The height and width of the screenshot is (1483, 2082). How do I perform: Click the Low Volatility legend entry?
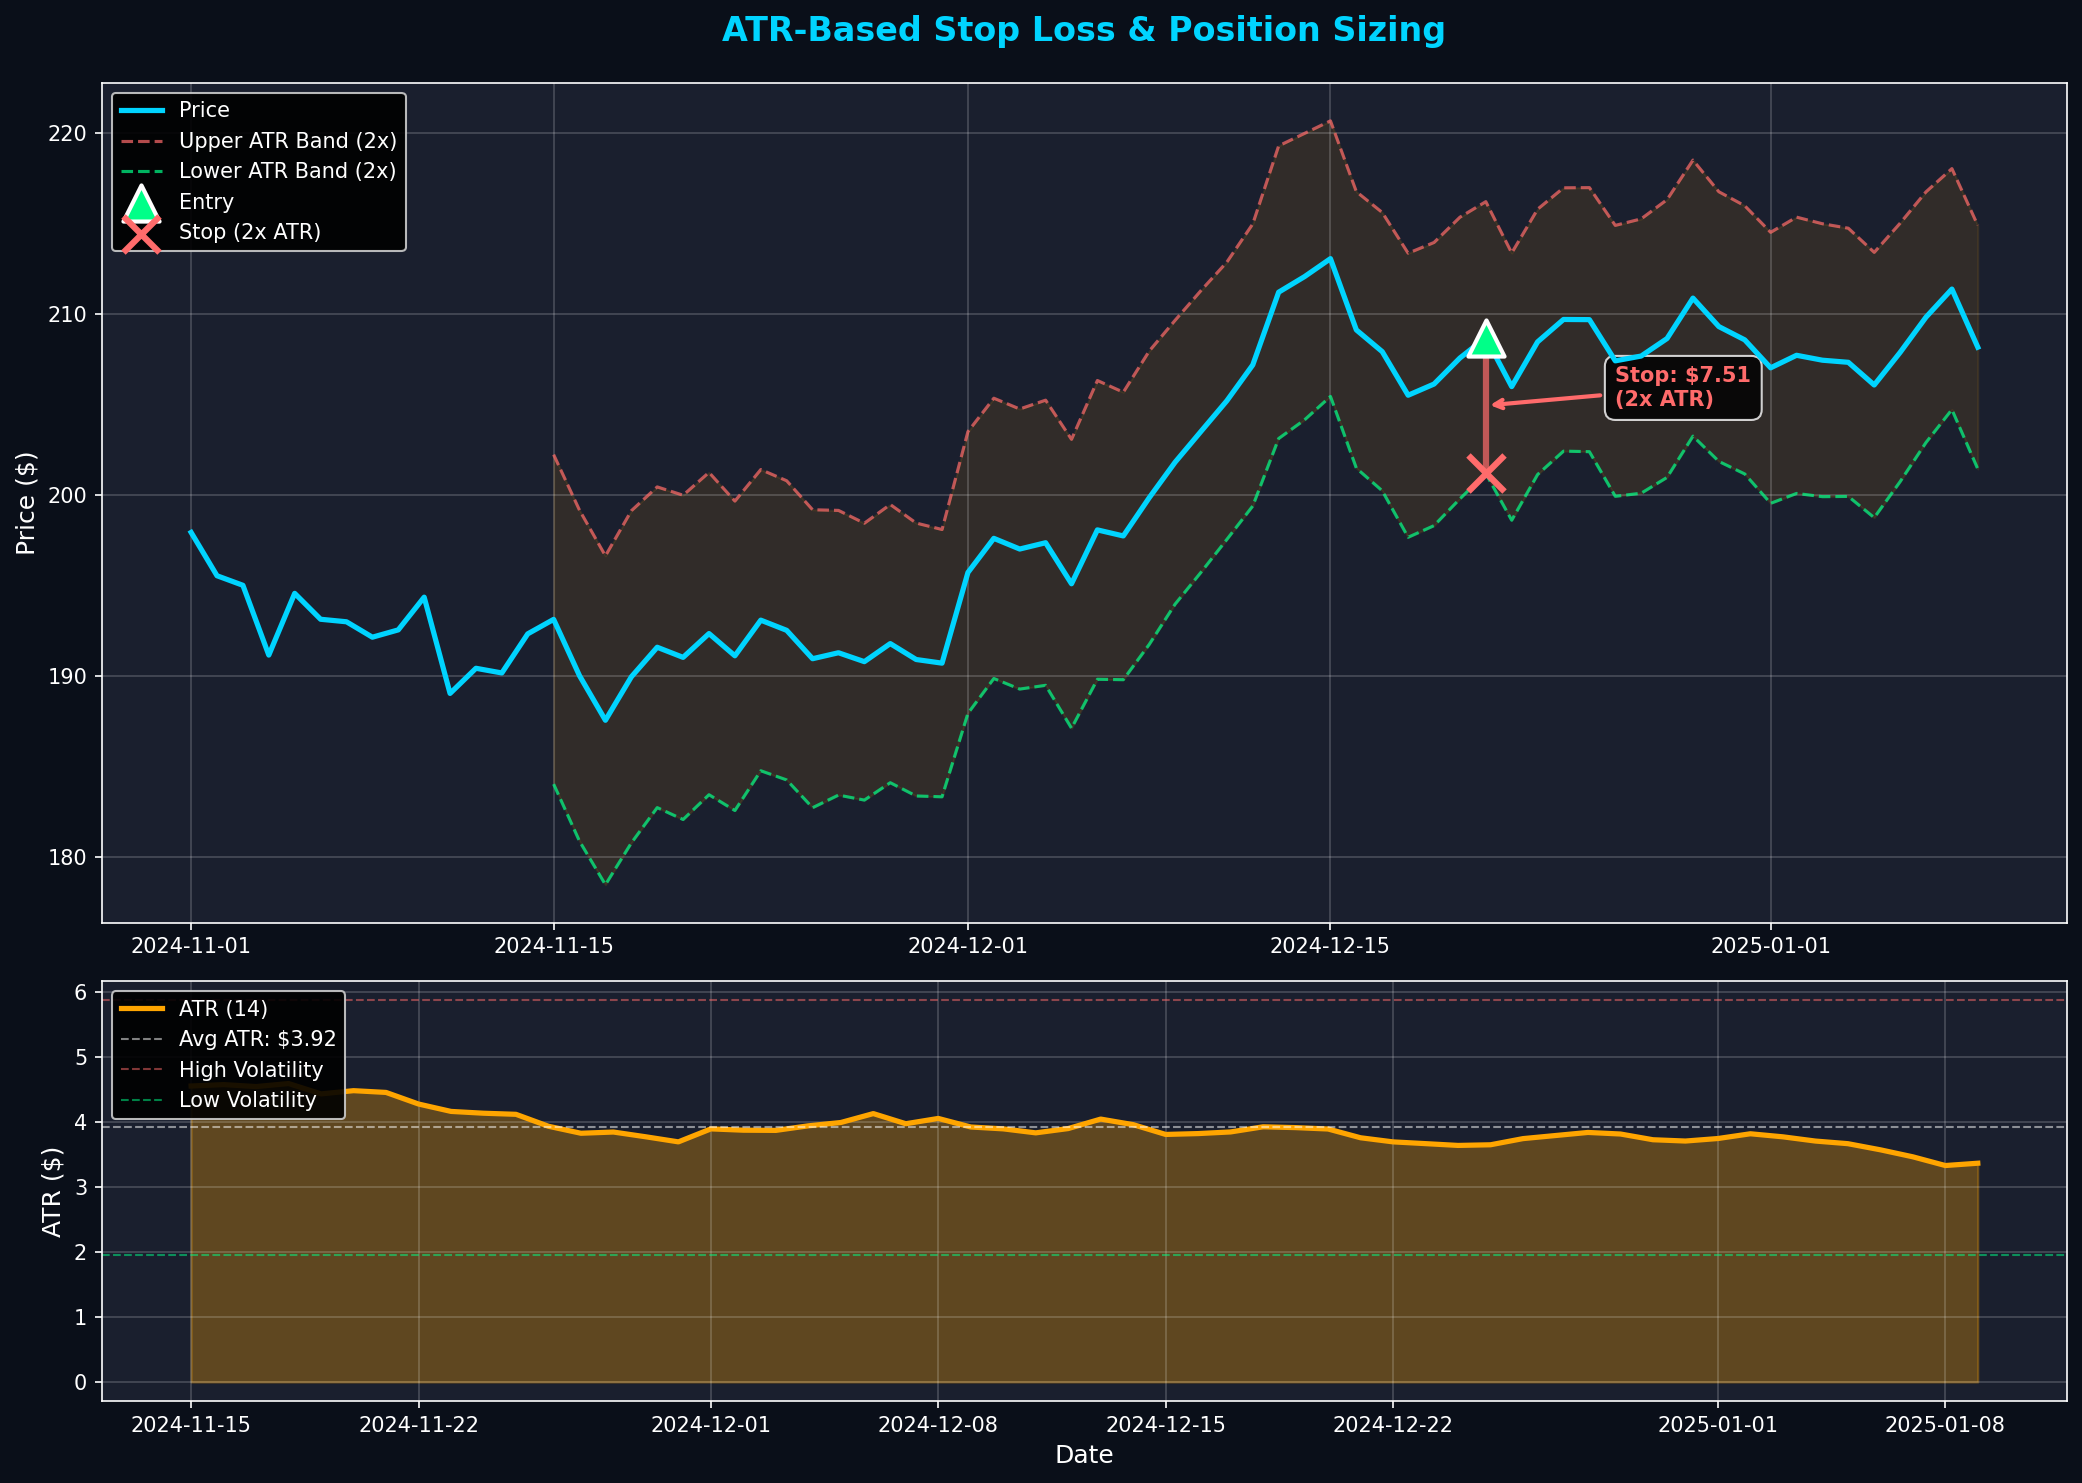[247, 1100]
